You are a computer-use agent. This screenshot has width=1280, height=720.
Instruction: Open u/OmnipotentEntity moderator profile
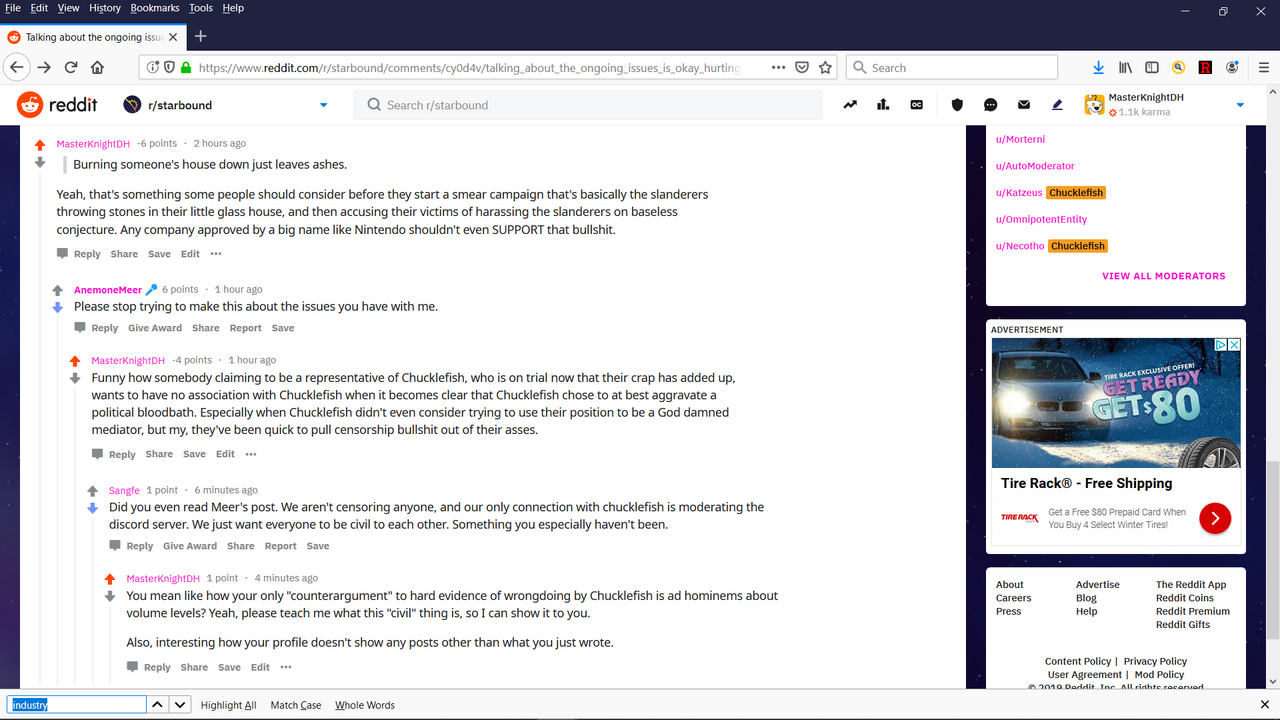(x=1041, y=219)
